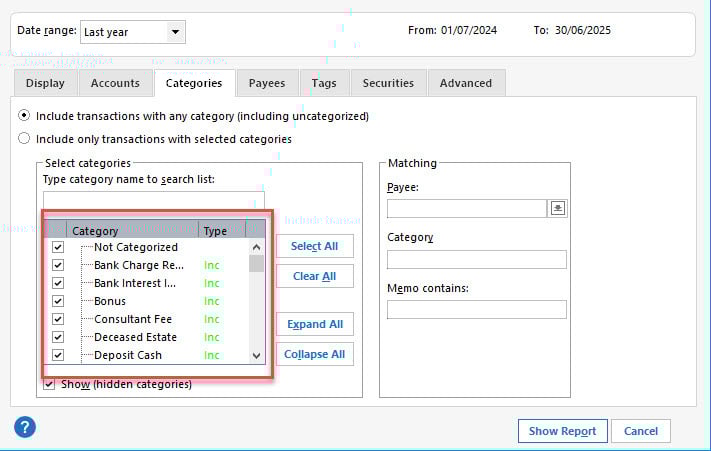Switch to the Accounts tab

click(115, 83)
